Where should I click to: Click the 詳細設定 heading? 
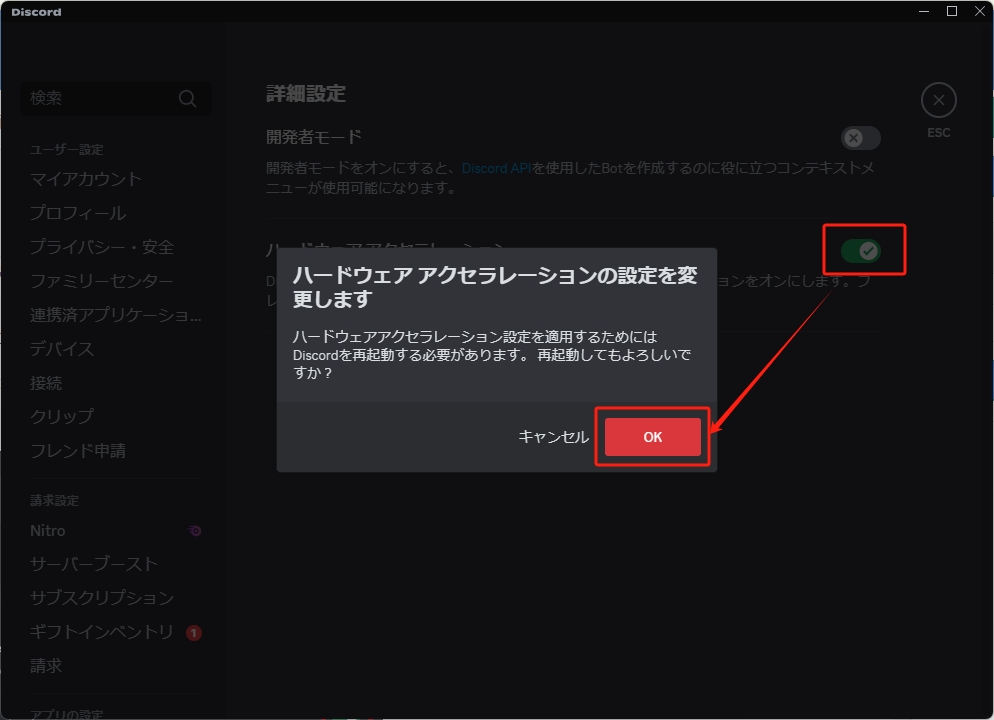[x=306, y=94]
